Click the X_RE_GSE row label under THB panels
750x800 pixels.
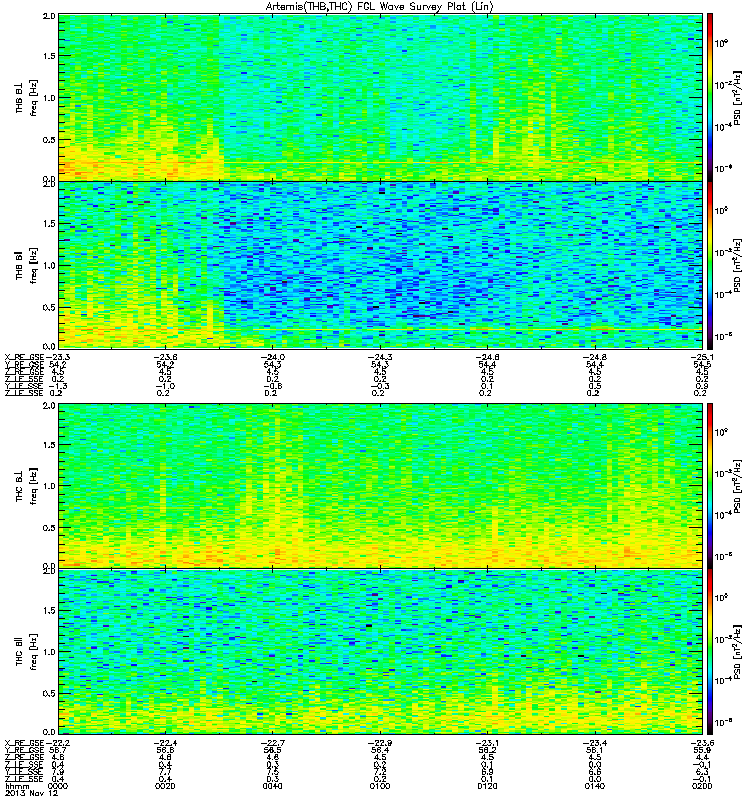(x=25, y=357)
